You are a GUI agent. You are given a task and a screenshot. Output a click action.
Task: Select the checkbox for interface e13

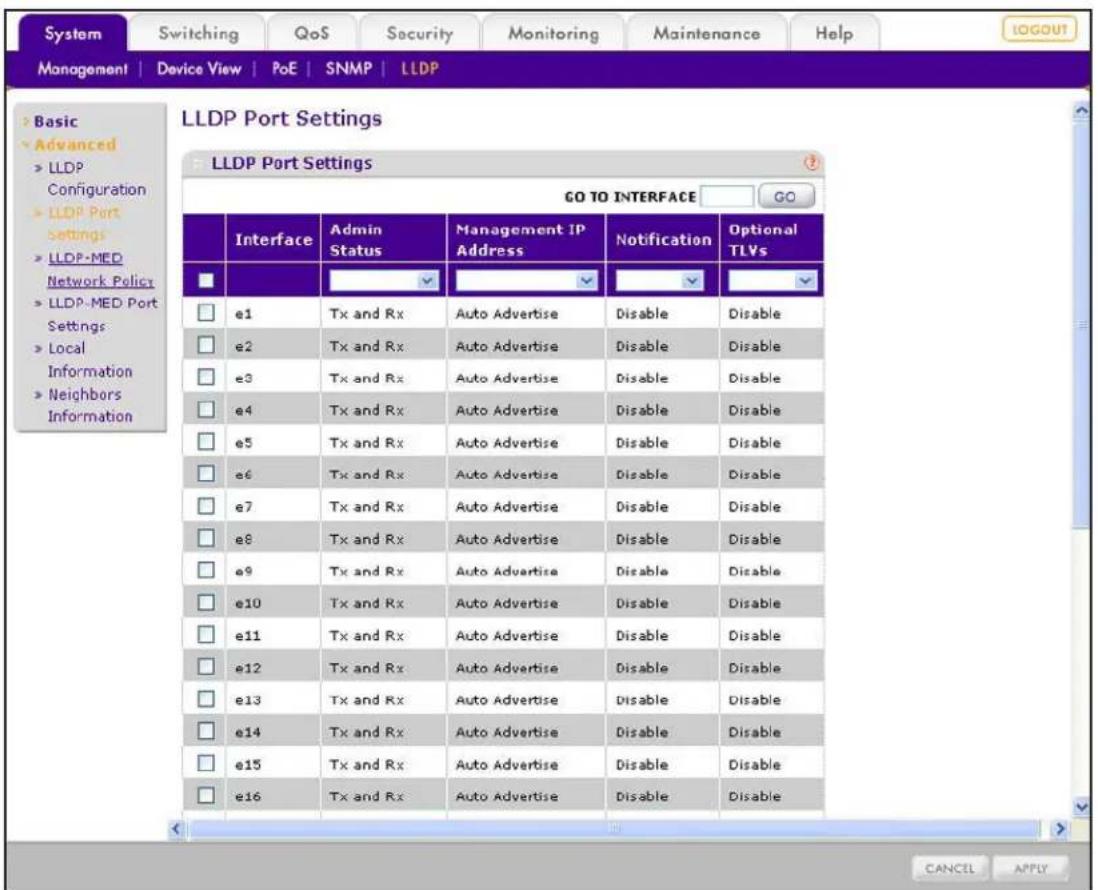pos(206,699)
